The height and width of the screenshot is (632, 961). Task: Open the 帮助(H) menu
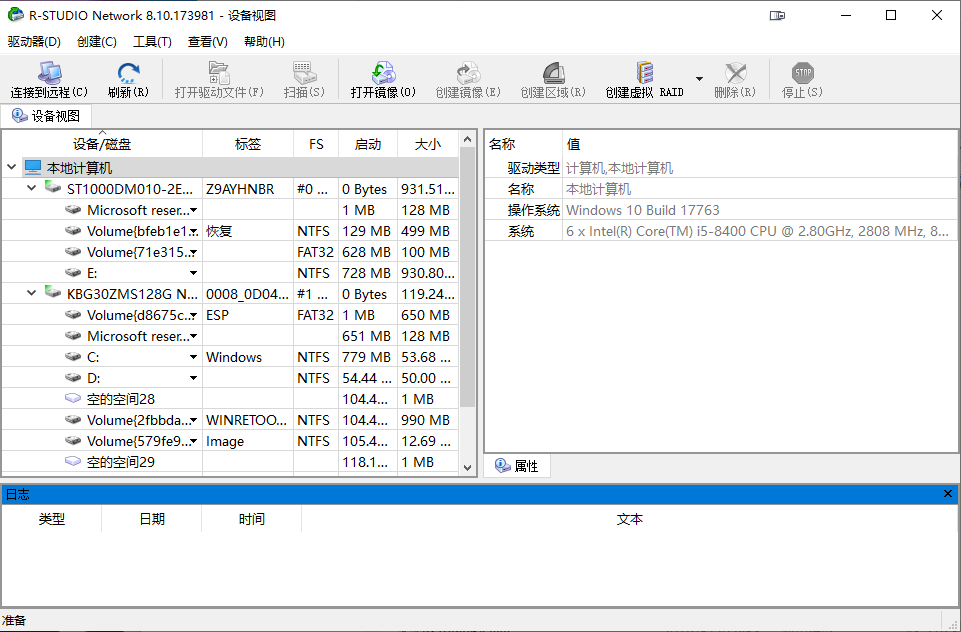click(264, 42)
